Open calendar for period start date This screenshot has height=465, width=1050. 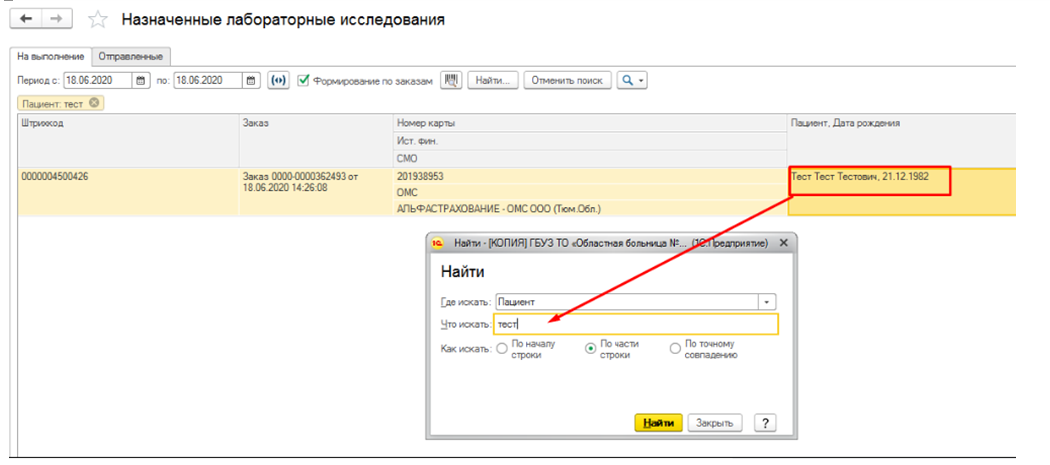[141, 80]
